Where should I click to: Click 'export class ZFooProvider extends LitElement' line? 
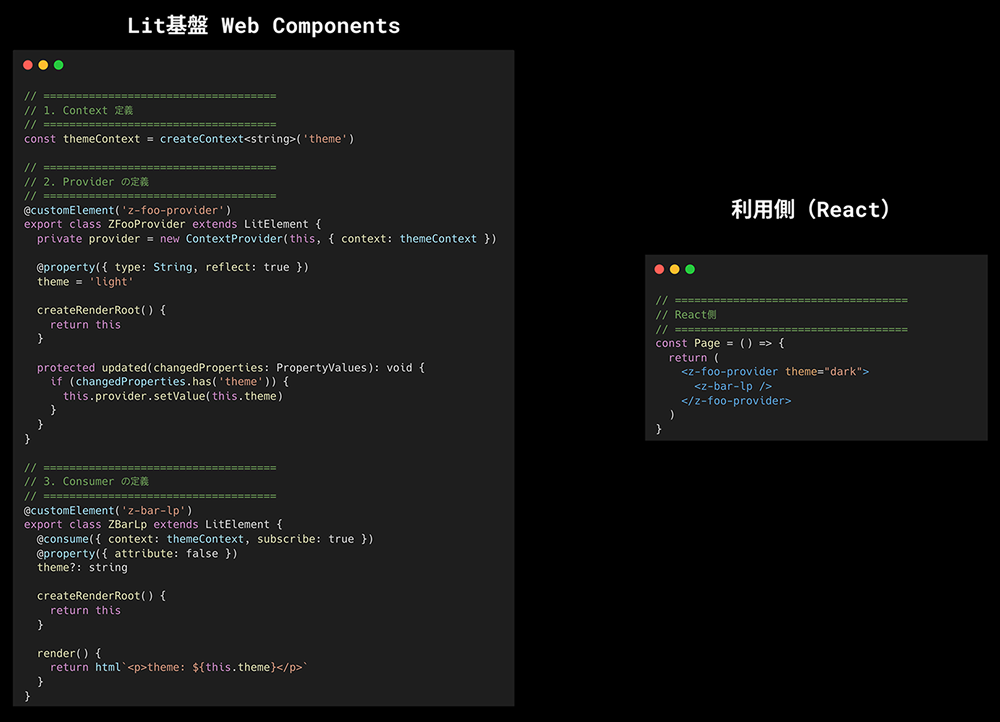coord(172,225)
